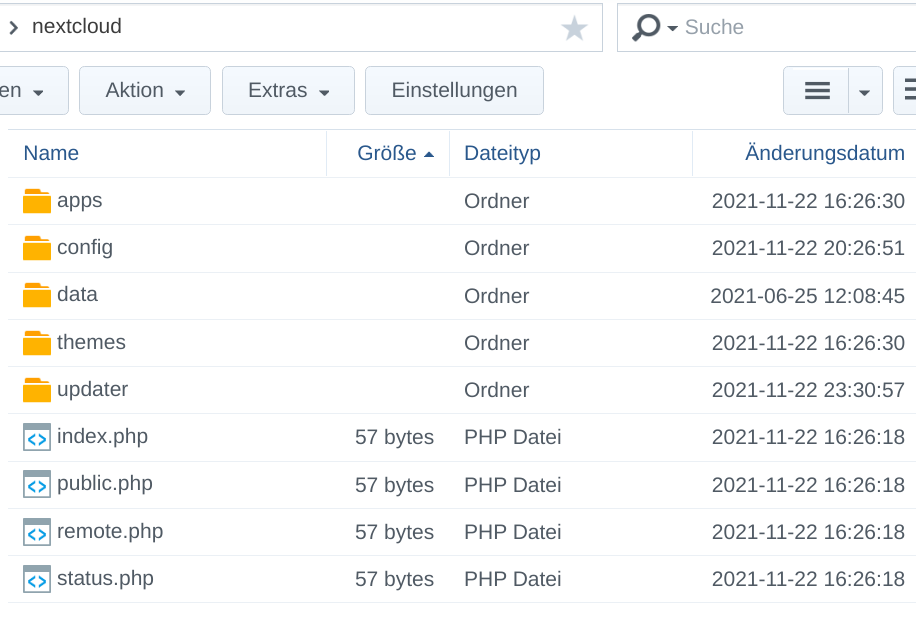Screen dimensions: 916x640
Task: Click the updater folder date 2021-11-22 23:30:57
Action: pos(808,390)
